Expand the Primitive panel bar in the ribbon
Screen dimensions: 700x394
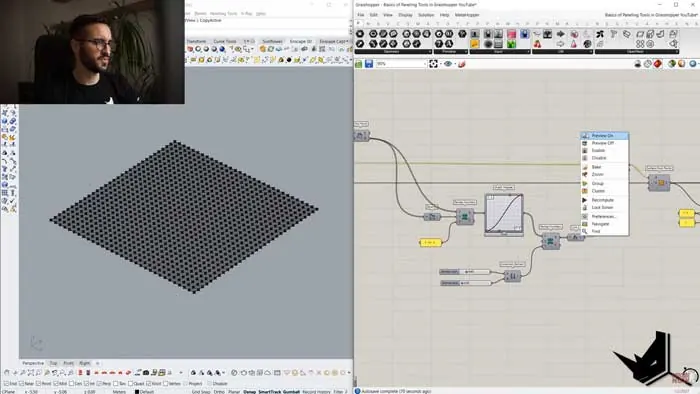coord(450,52)
